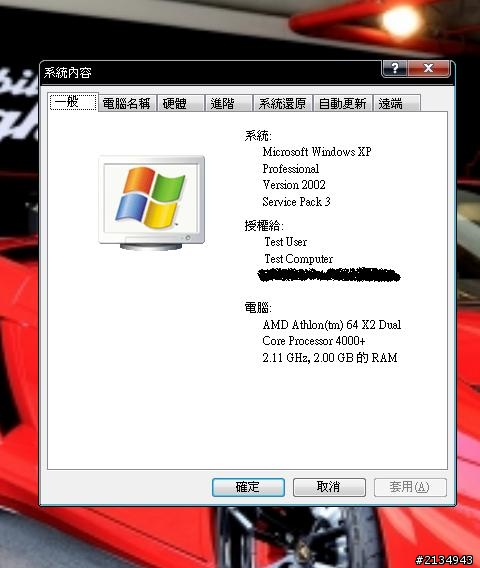480x568 pixels.
Task: Click the 取消 button
Action: (x=329, y=487)
